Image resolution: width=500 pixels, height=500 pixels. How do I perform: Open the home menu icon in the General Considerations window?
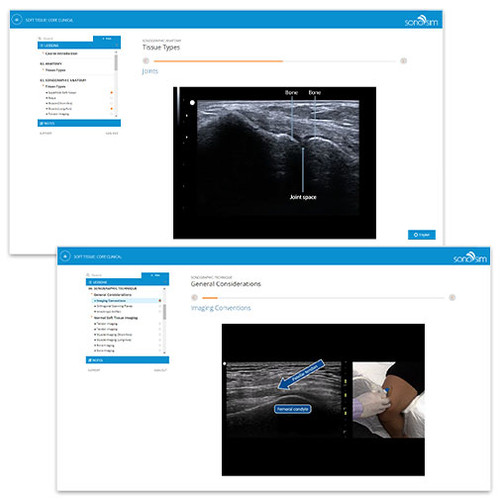[65, 256]
